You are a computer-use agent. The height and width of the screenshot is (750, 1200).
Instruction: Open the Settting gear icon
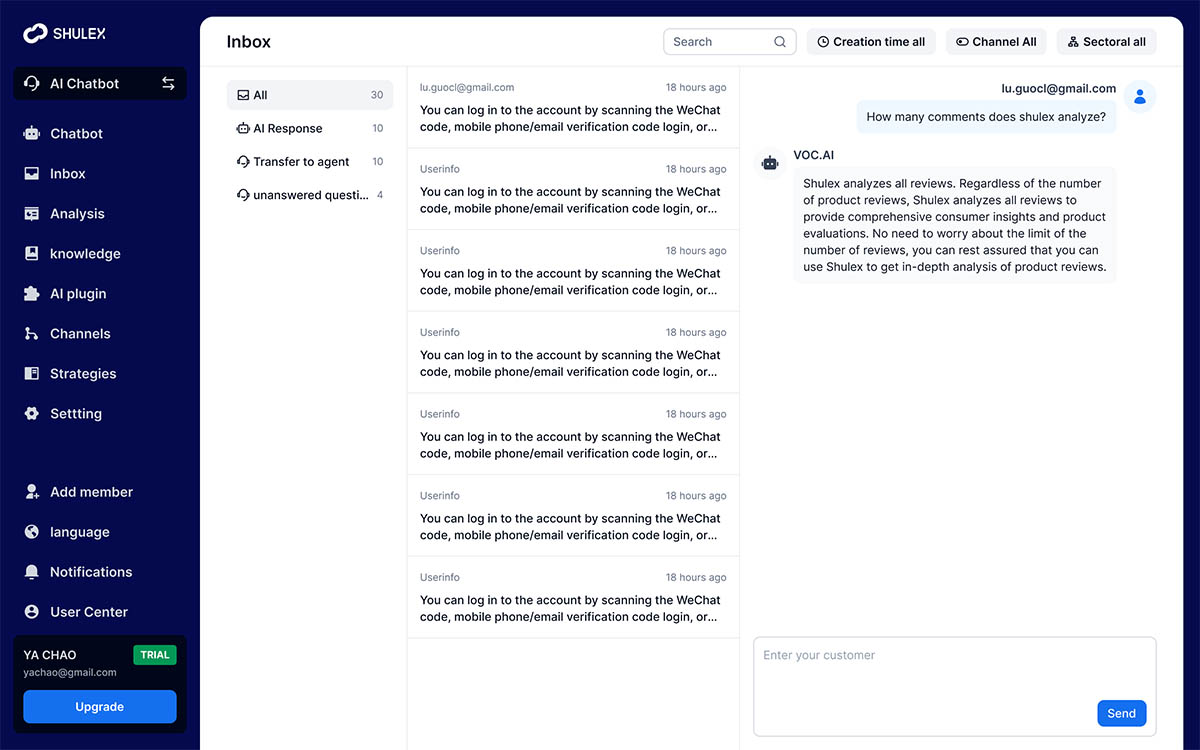32,414
